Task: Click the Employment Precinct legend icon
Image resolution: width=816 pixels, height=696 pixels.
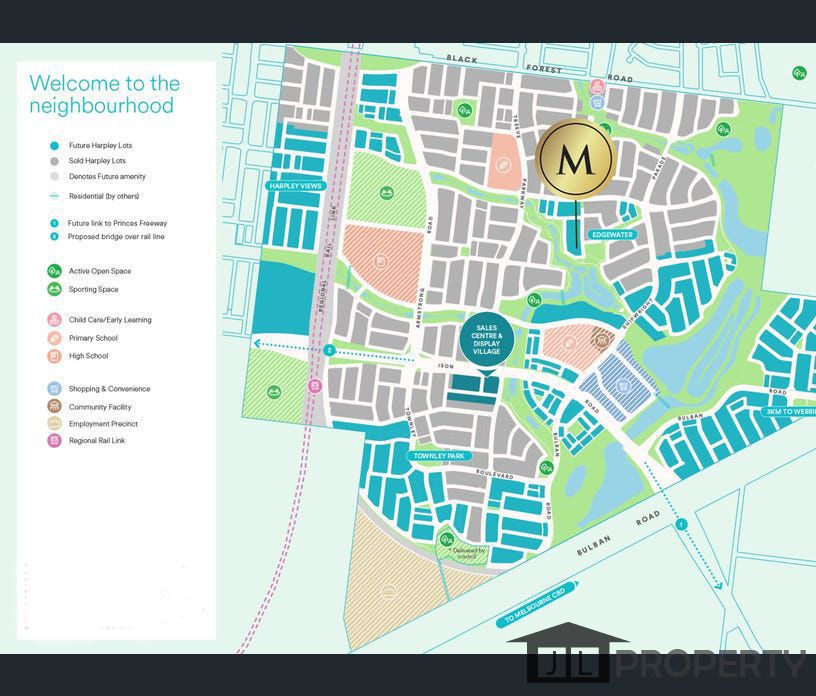Action: tap(53, 424)
